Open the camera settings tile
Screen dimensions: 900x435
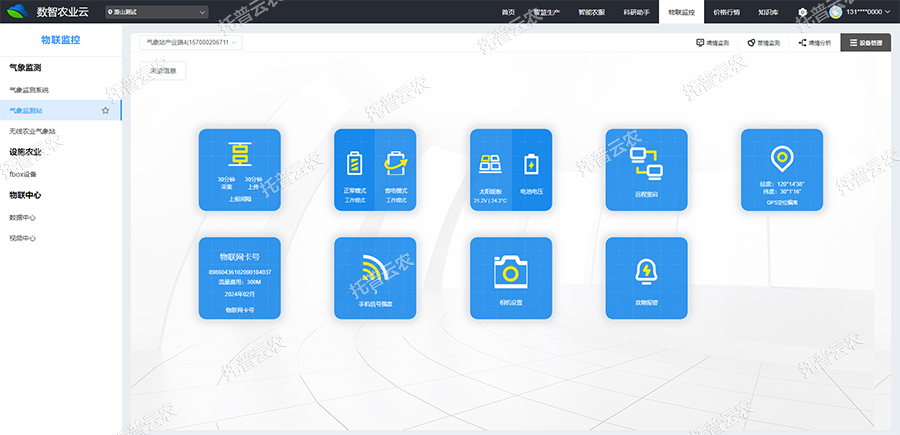(x=510, y=277)
